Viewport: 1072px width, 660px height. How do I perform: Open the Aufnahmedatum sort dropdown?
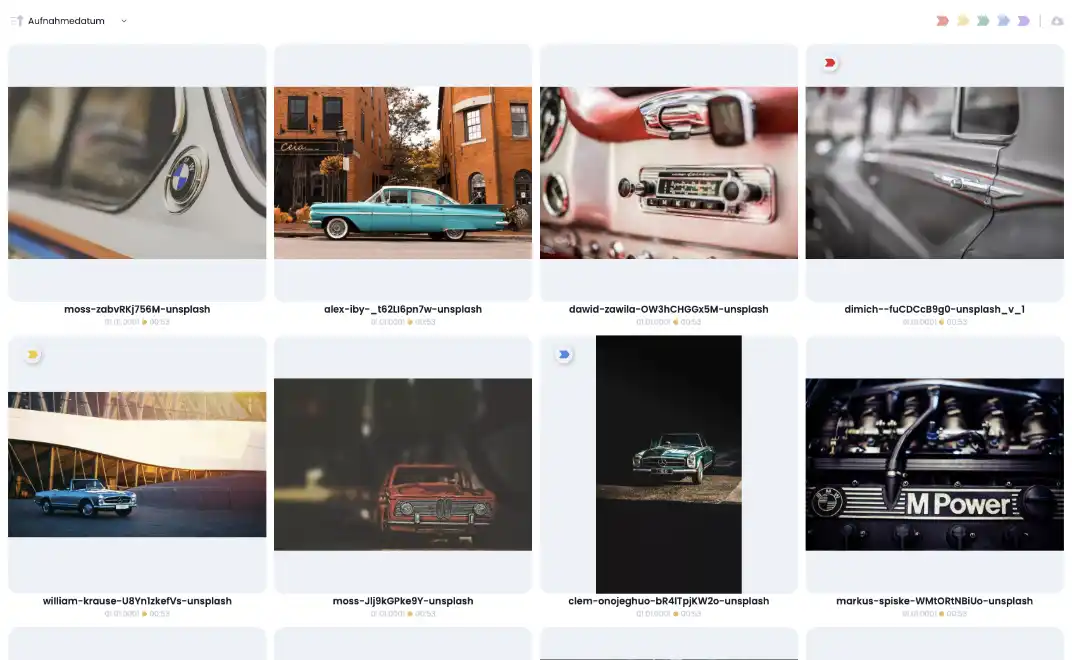(66, 21)
